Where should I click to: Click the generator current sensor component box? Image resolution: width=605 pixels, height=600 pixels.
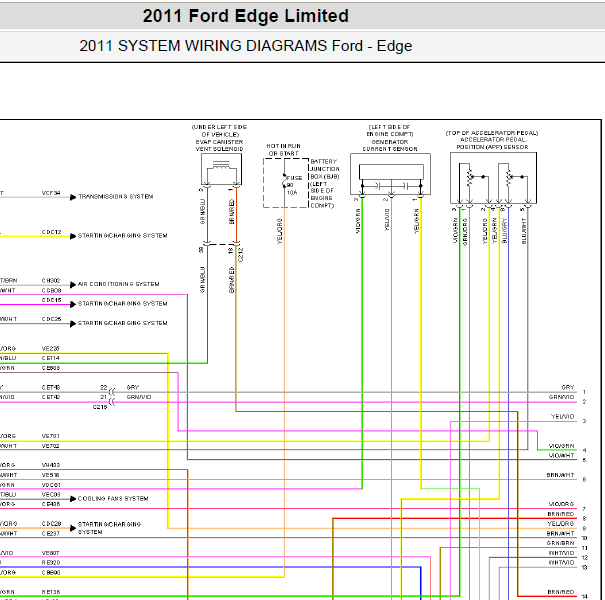pyautogui.click(x=390, y=174)
